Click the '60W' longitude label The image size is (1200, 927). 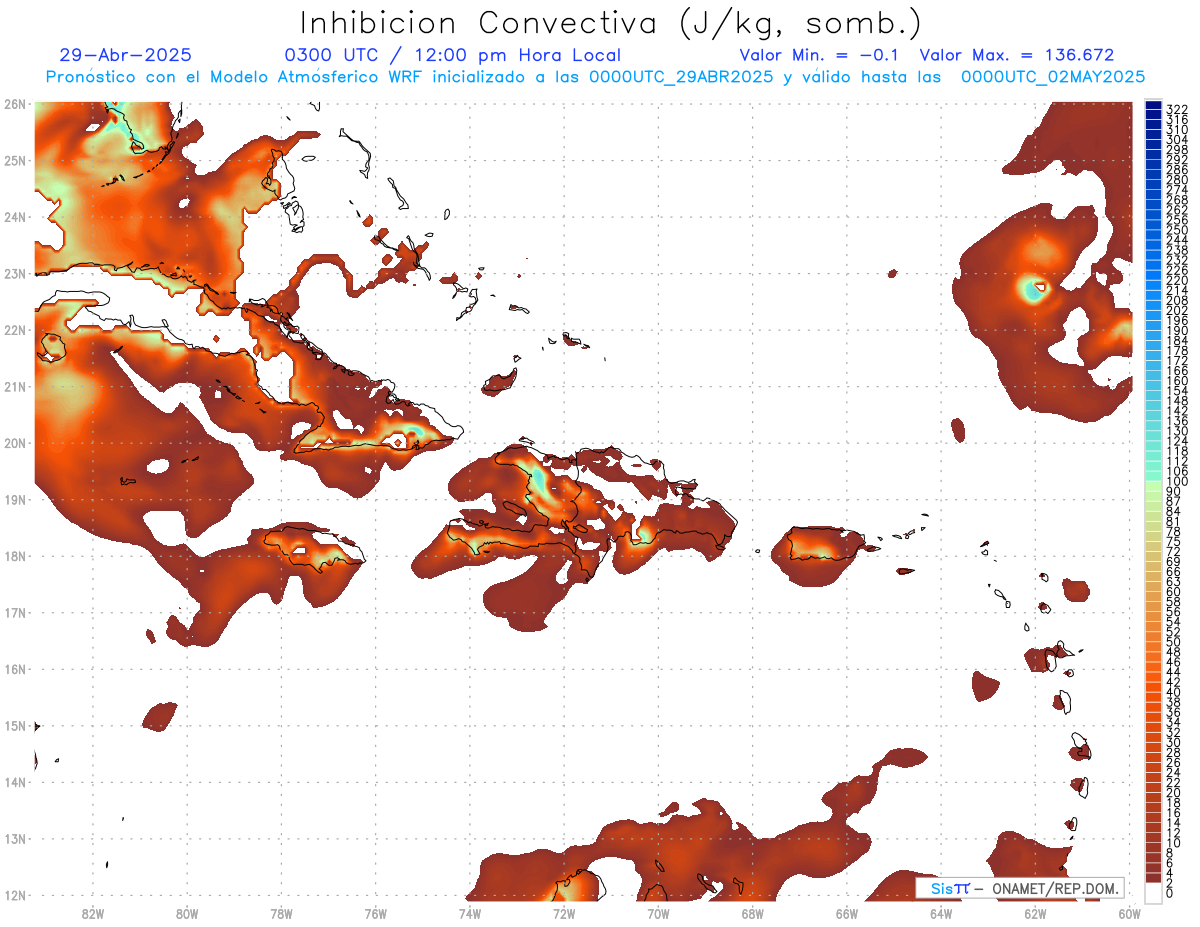1130,913
